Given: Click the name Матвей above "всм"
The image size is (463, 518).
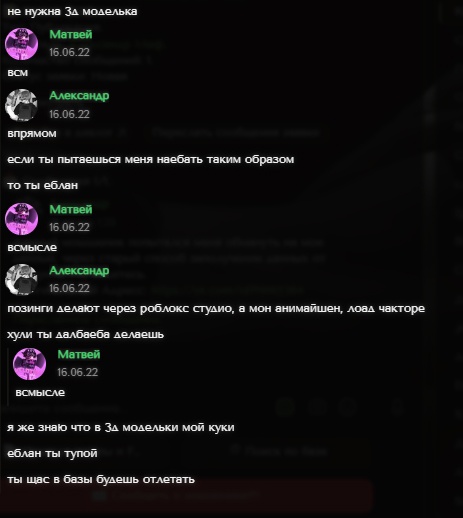Looking at the screenshot, I should (71, 34).
